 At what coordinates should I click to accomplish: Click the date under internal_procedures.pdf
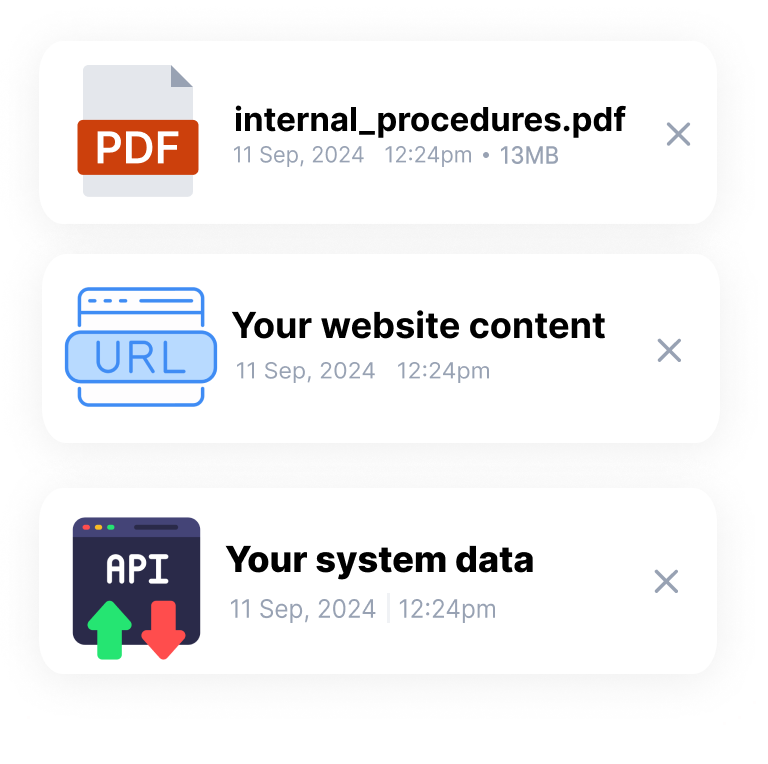point(298,156)
